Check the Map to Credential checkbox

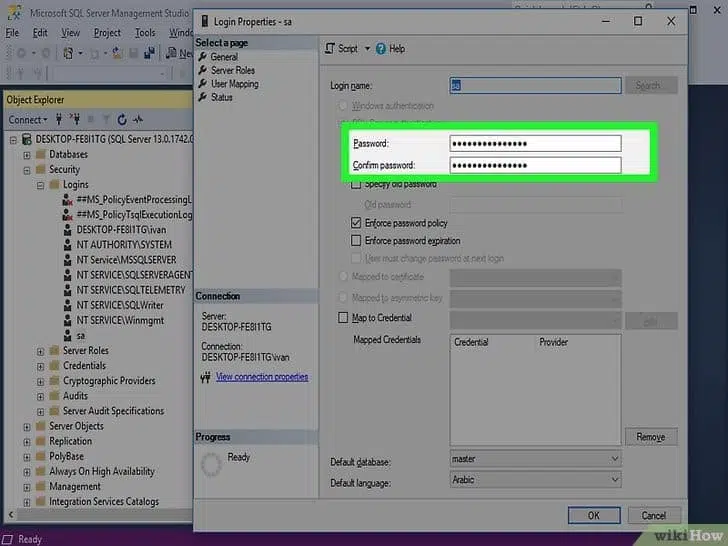[x=343, y=318]
